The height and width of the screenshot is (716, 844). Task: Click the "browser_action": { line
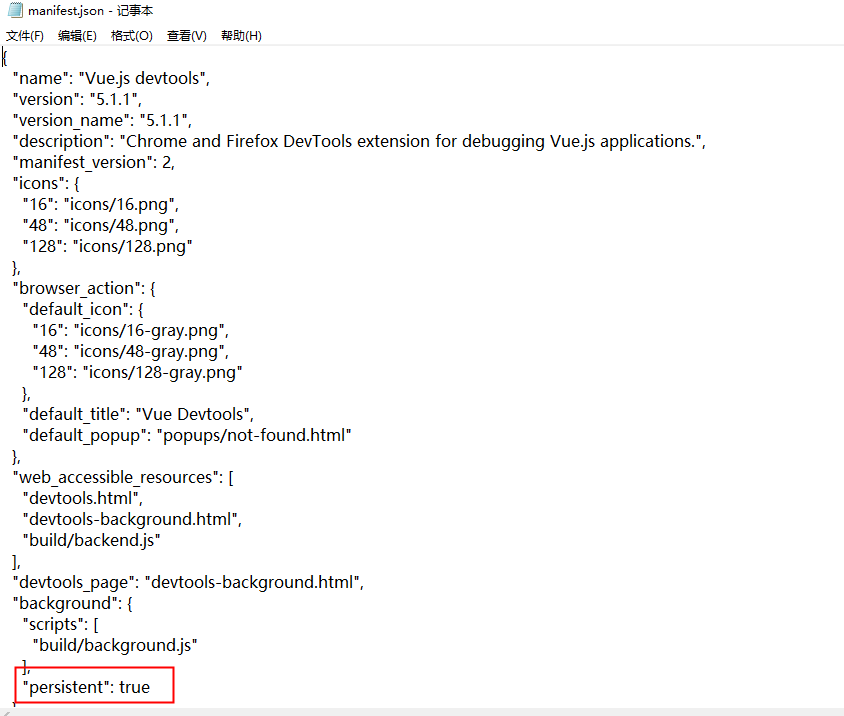[x=85, y=289]
